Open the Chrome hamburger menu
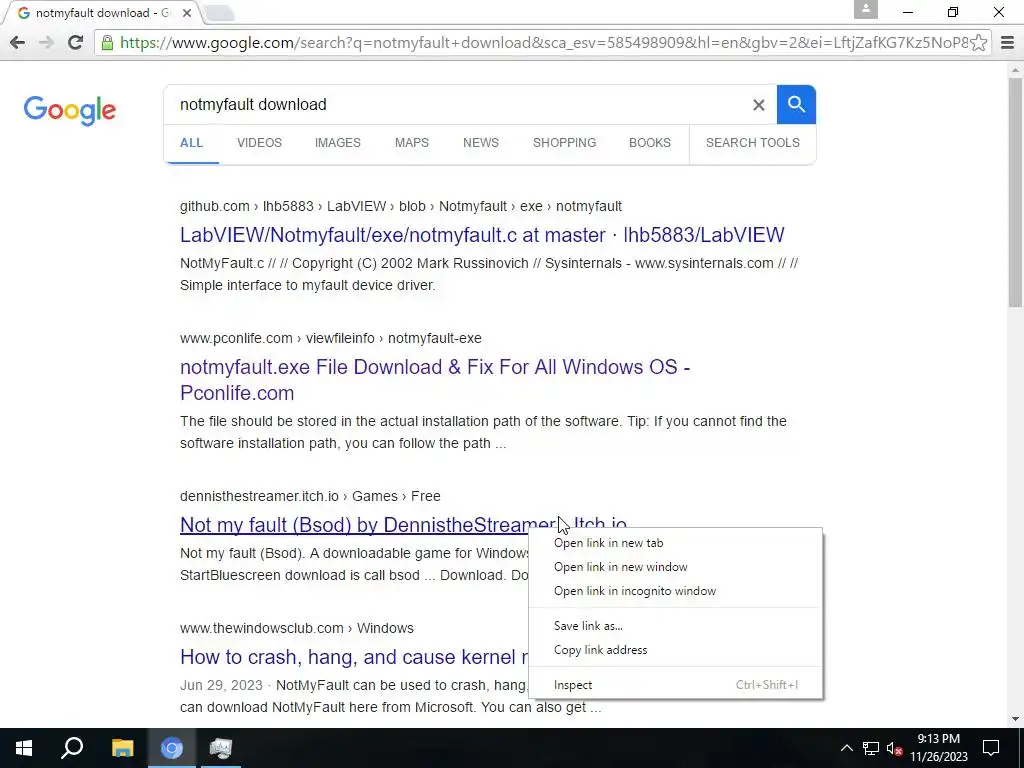Image resolution: width=1024 pixels, height=768 pixels. point(1008,43)
